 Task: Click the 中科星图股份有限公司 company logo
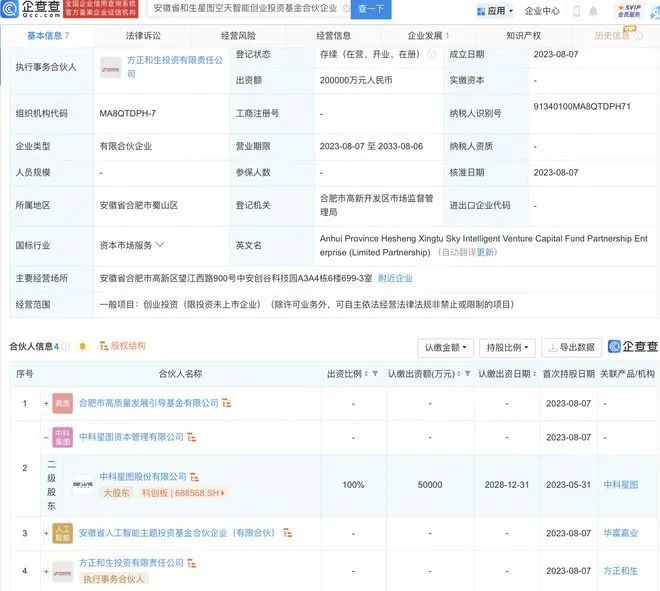[82, 484]
